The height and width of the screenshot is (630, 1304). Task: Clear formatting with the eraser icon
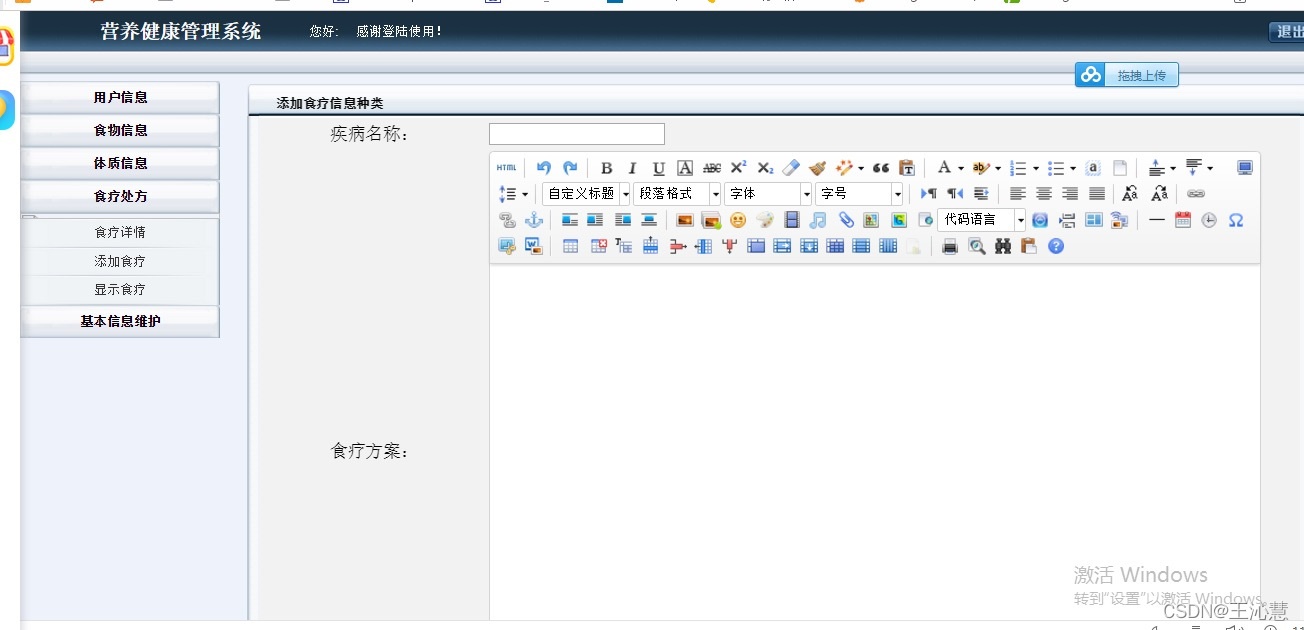[x=790, y=167]
